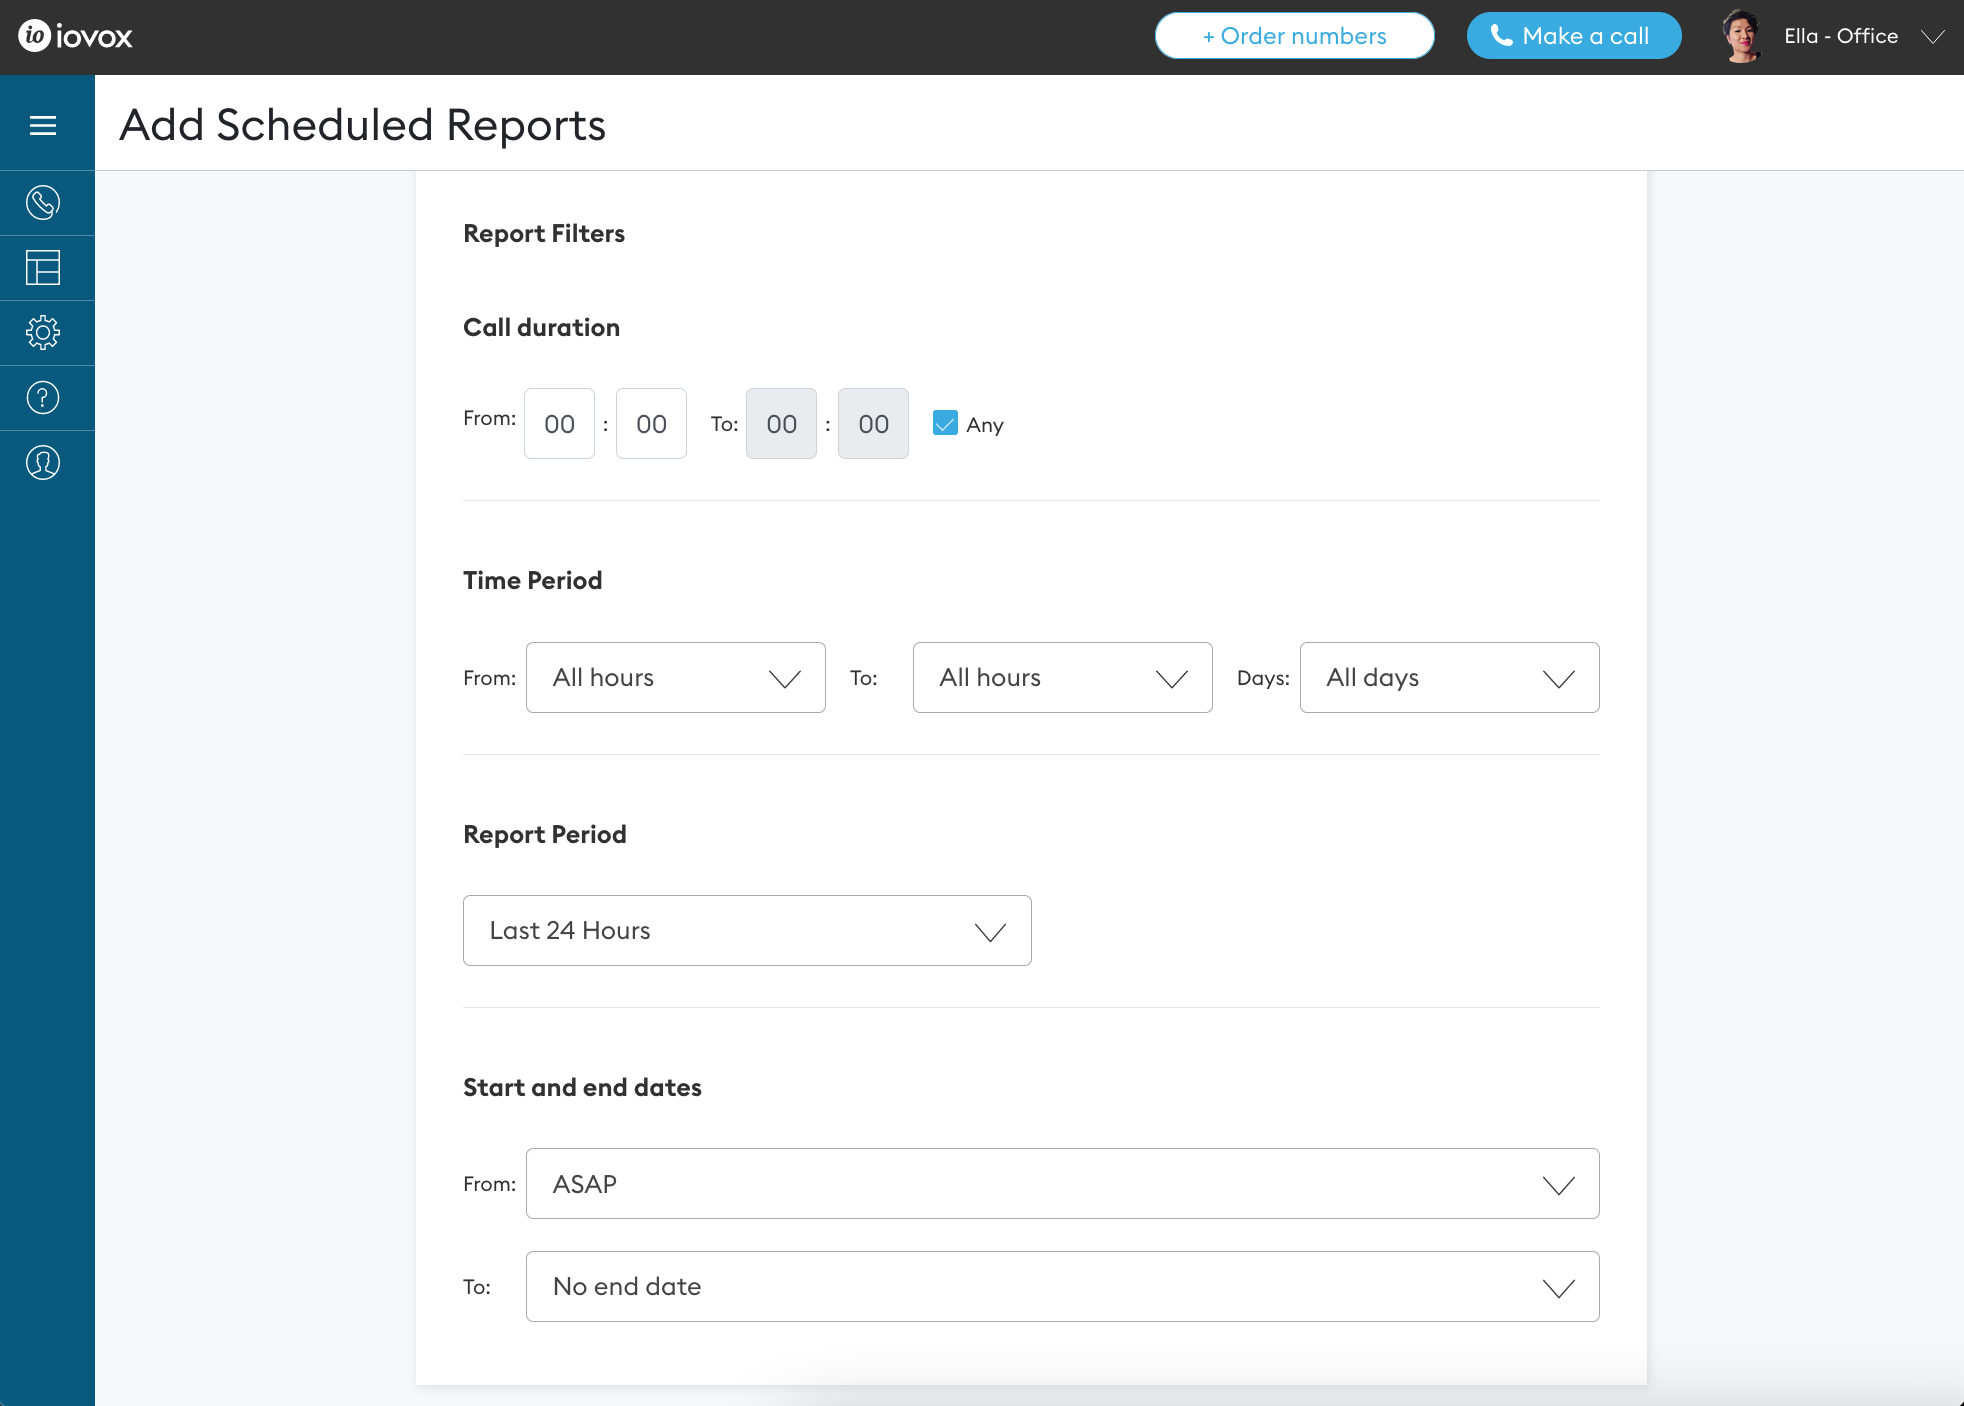Expand the No end date dropdown
Screen dimensions: 1964x1406
pyautogui.click(x=1062, y=1287)
